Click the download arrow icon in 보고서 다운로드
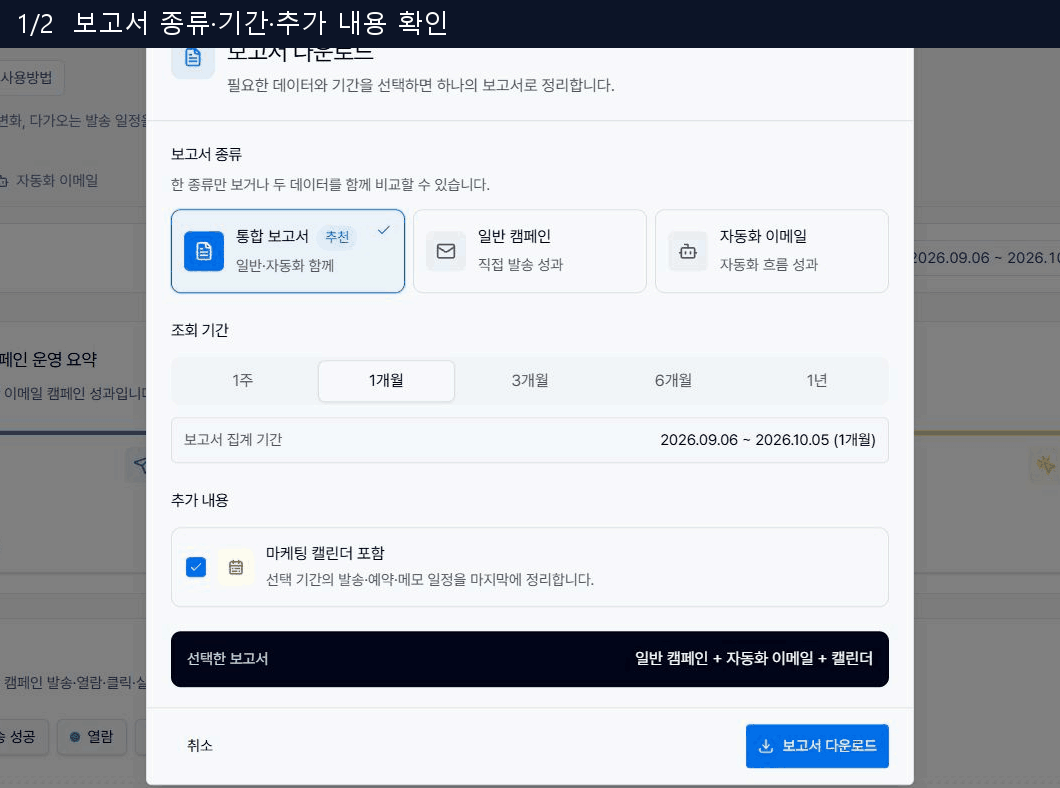This screenshot has height=788, width=1060. 765,745
